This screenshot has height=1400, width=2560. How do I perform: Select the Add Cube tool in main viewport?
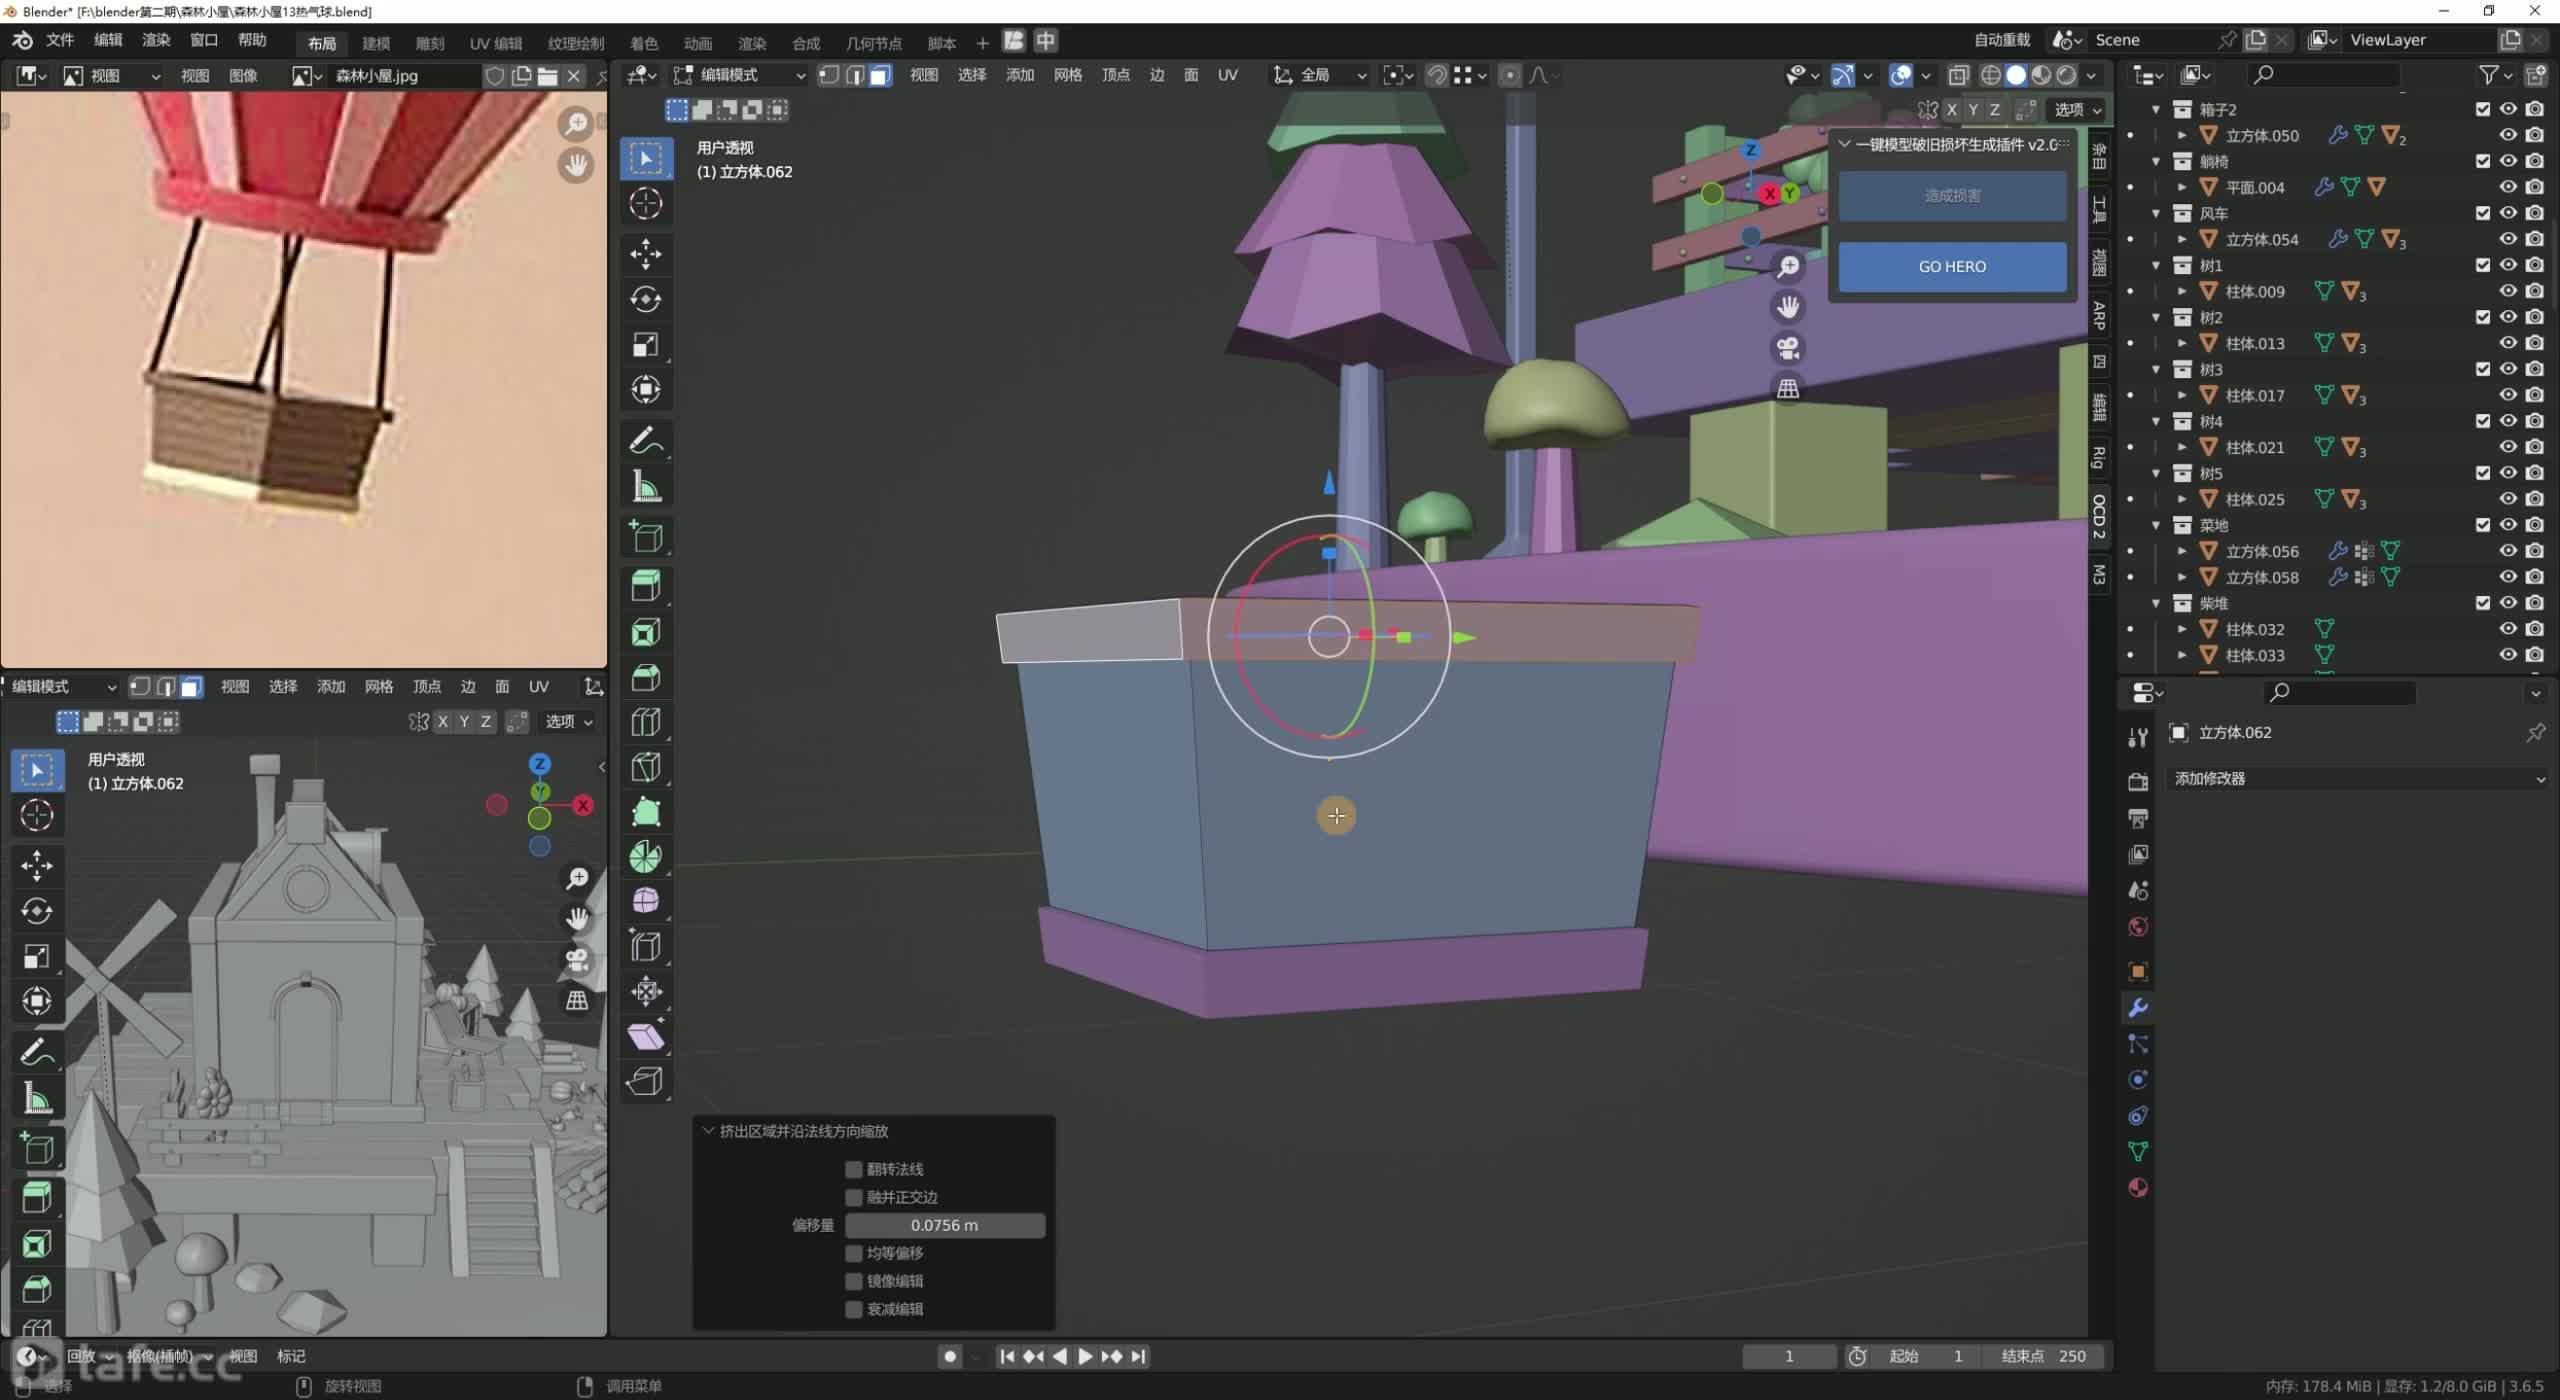646,537
